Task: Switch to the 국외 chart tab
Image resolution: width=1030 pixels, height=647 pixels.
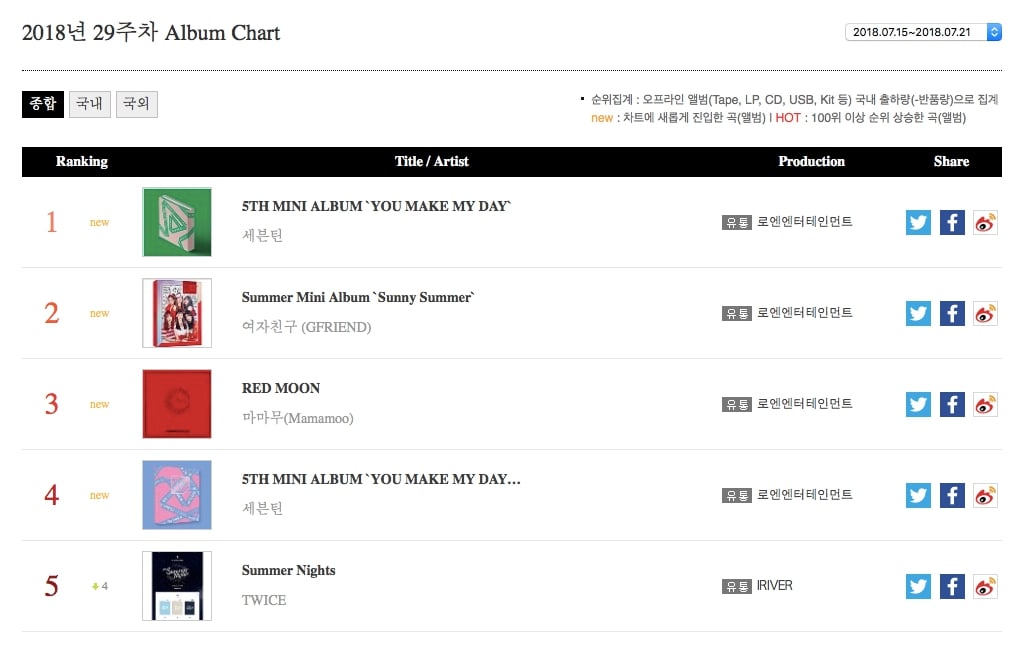Action: [x=137, y=104]
